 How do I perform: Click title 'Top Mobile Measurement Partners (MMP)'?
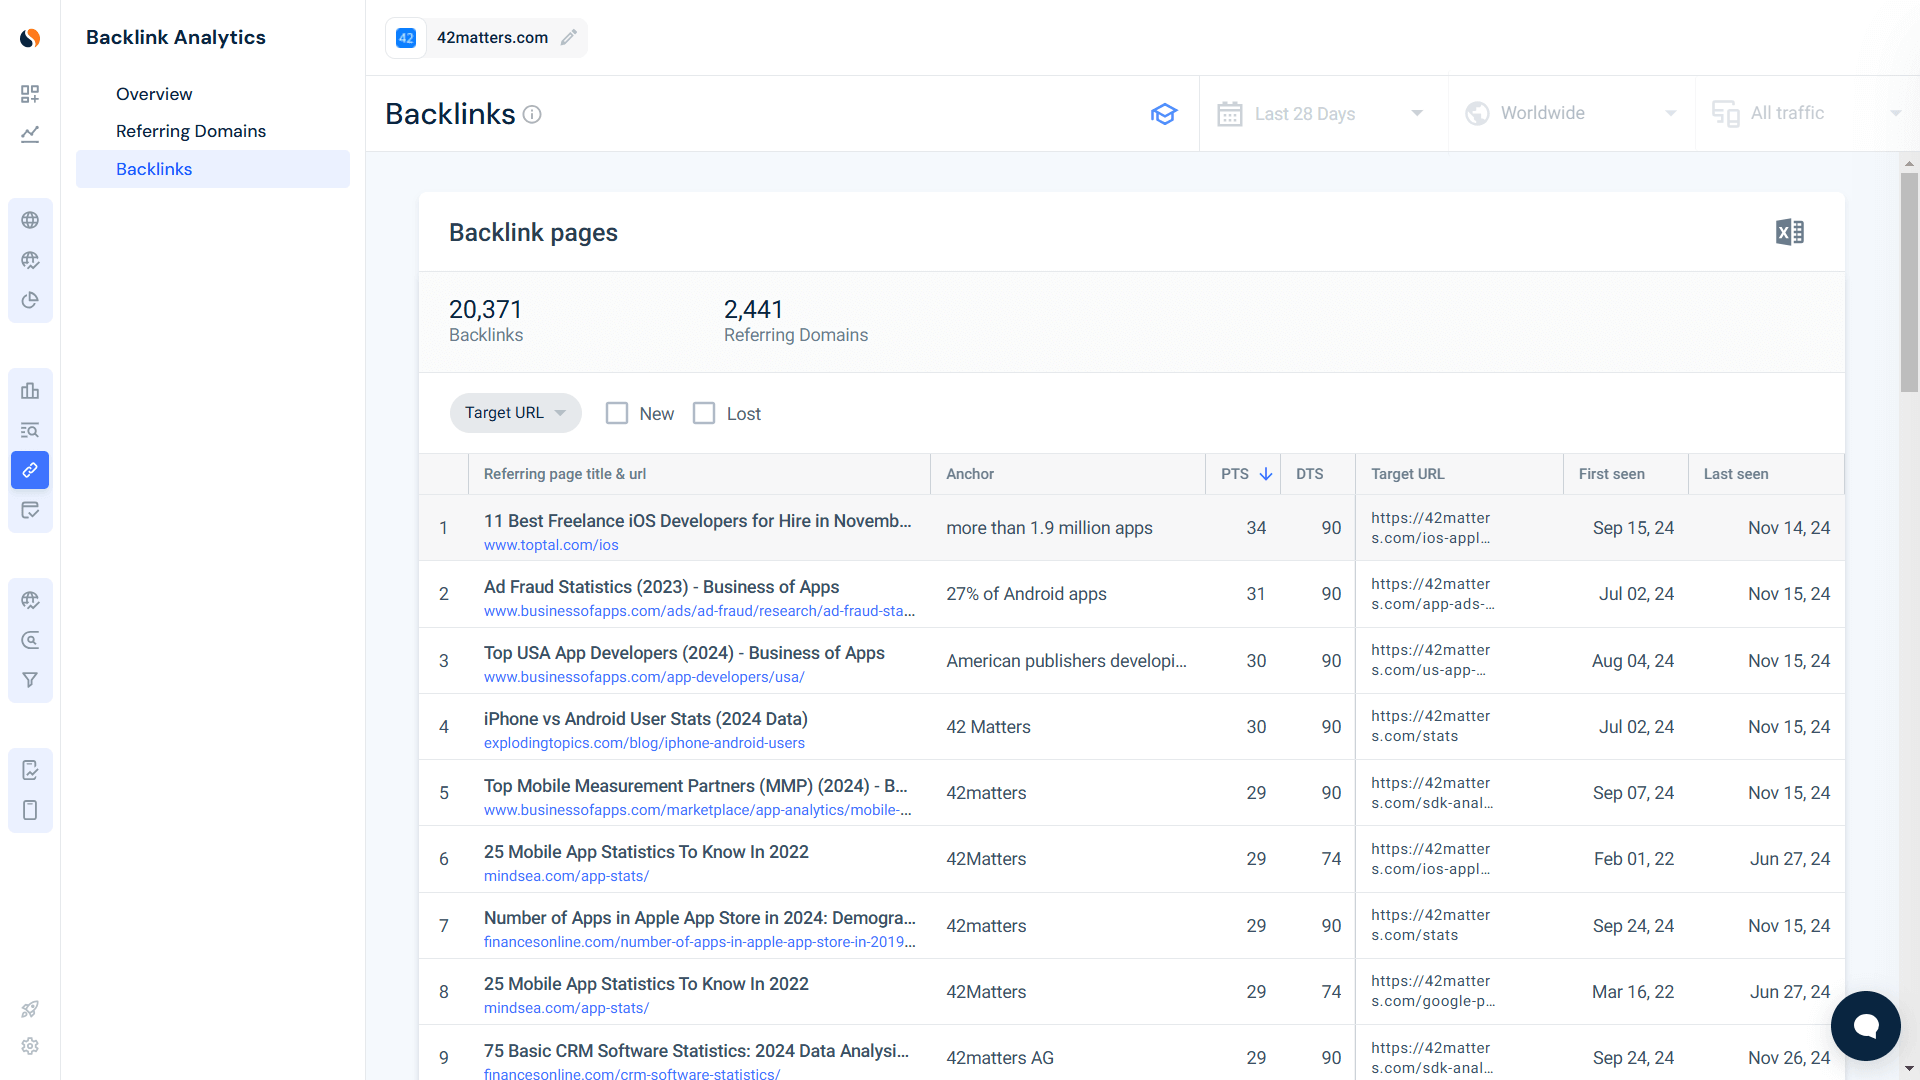695,786
